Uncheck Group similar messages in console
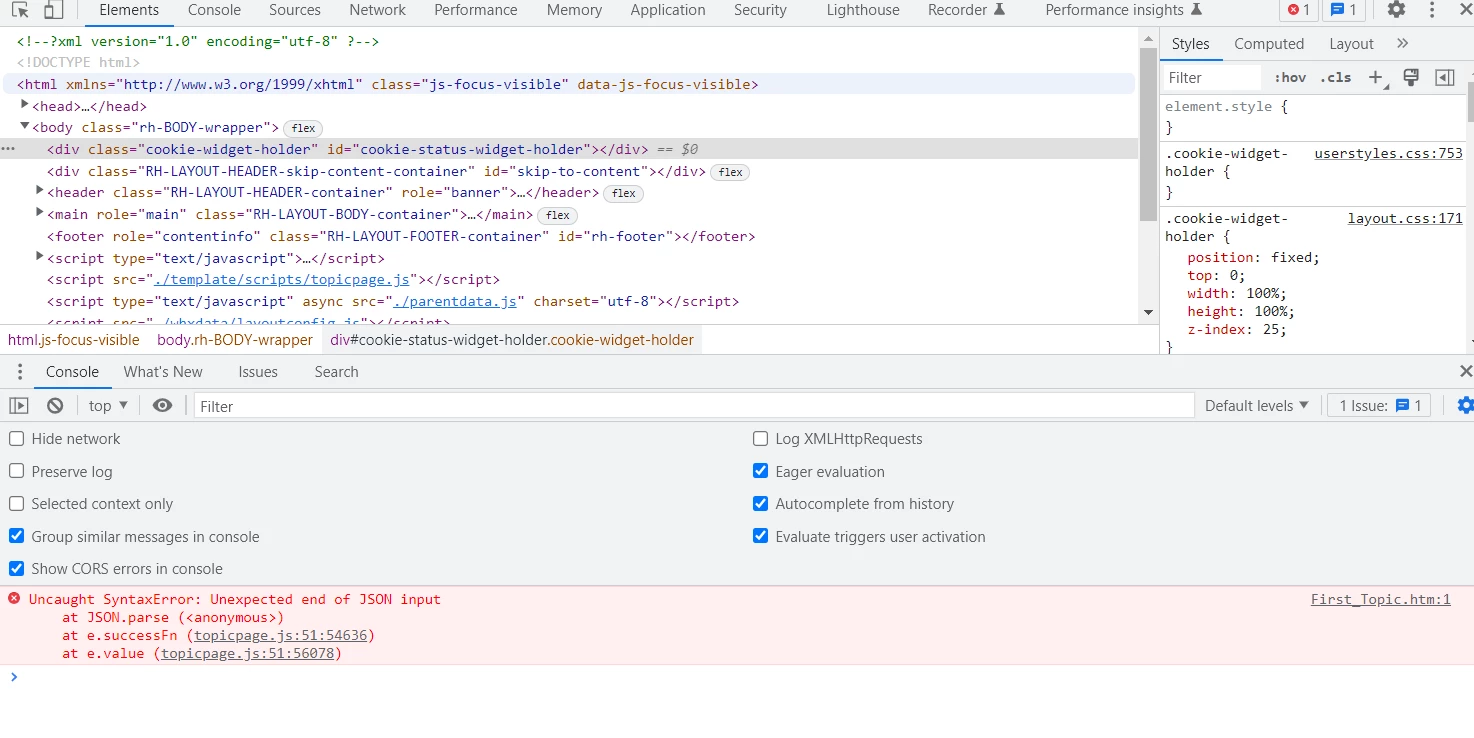1474x738 pixels. click(x=16, y=536)
